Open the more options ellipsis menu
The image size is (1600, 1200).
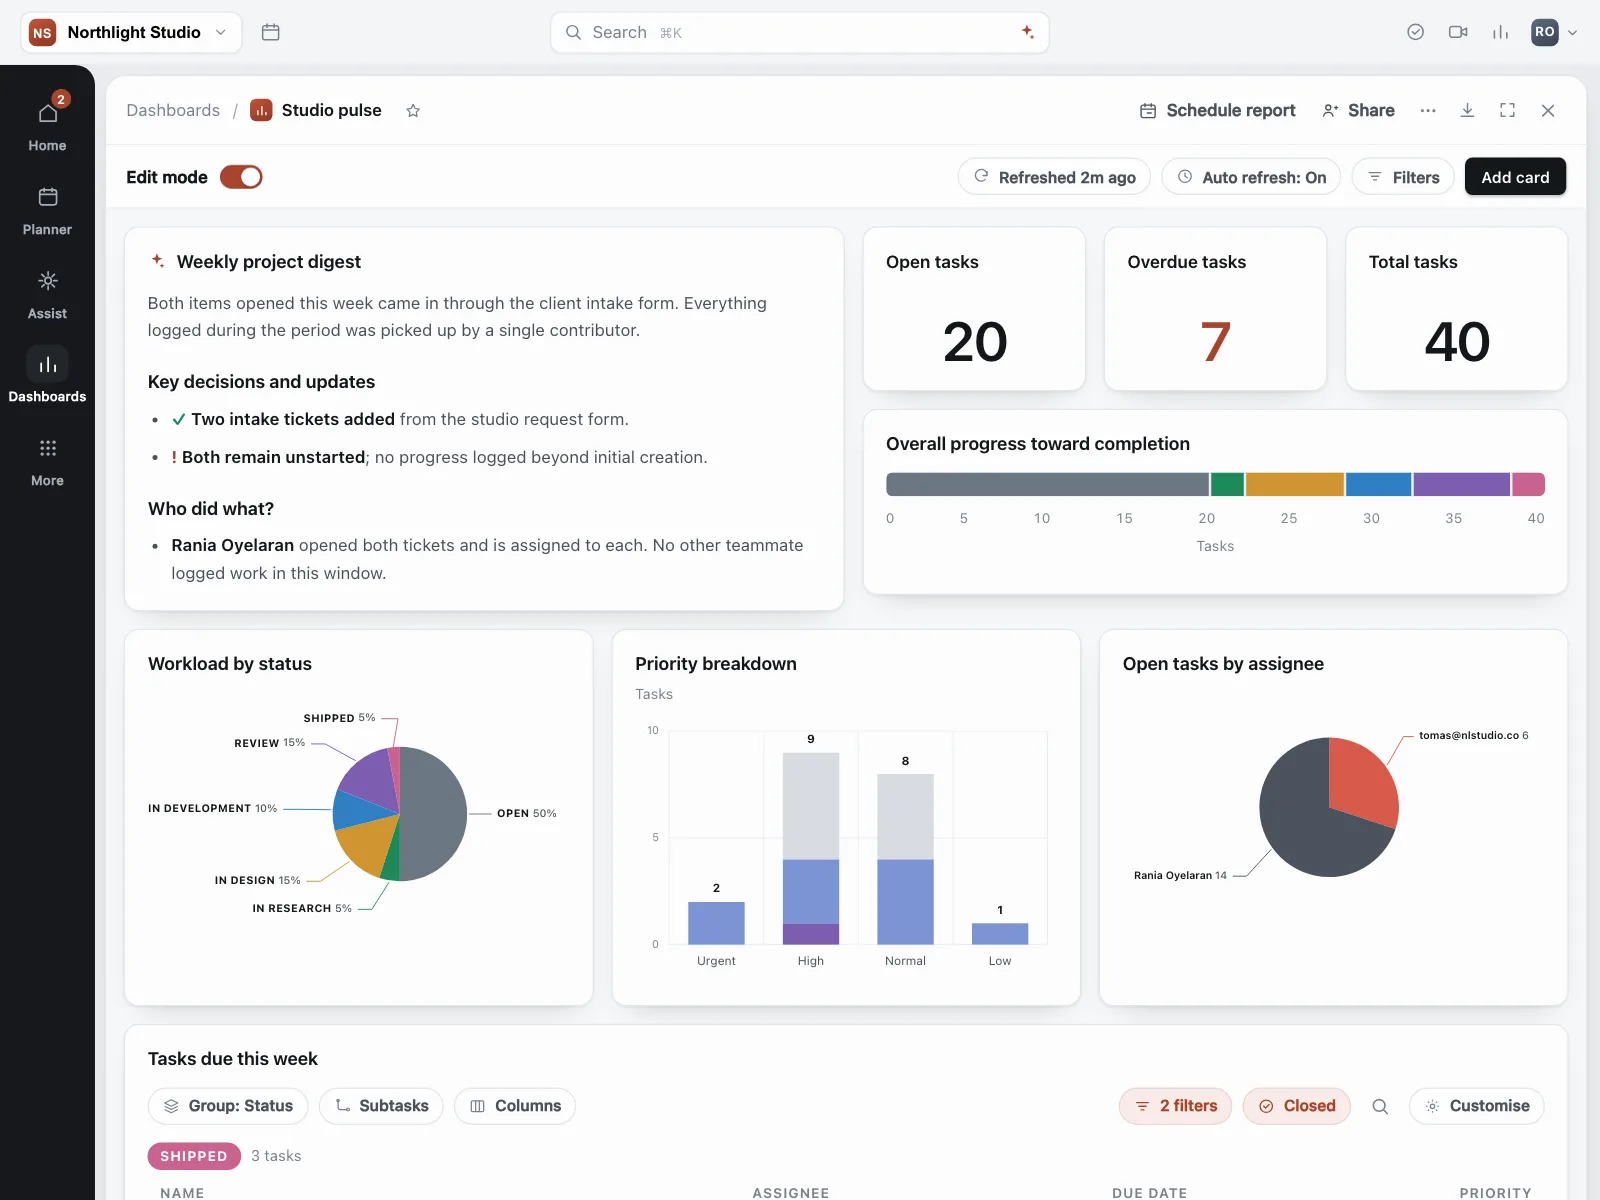pyautogui.click(x=1428, y=111)
